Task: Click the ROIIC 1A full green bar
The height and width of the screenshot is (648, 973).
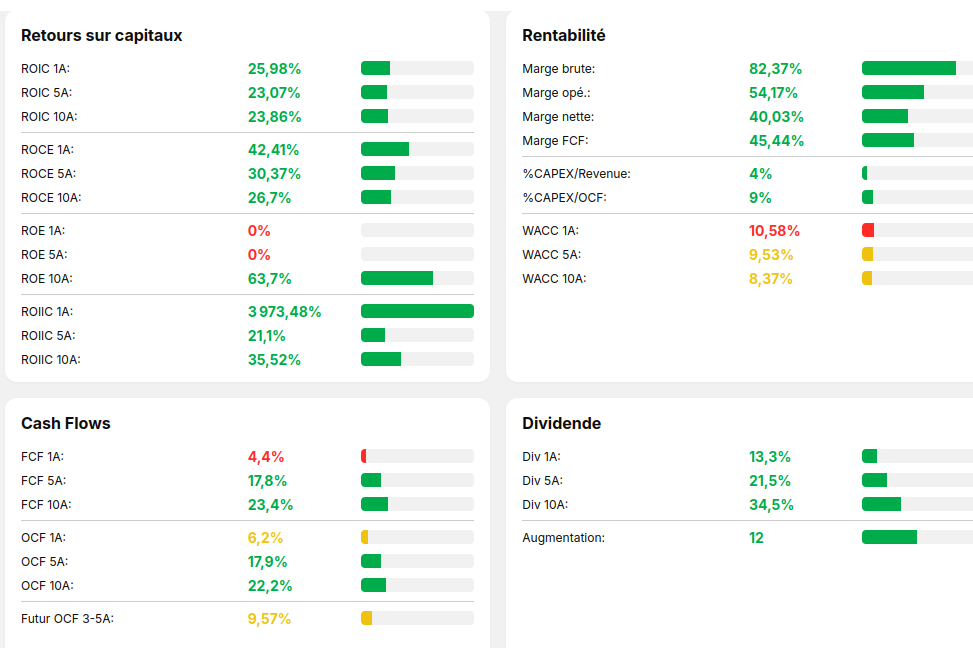Action: tap(417, 311)
